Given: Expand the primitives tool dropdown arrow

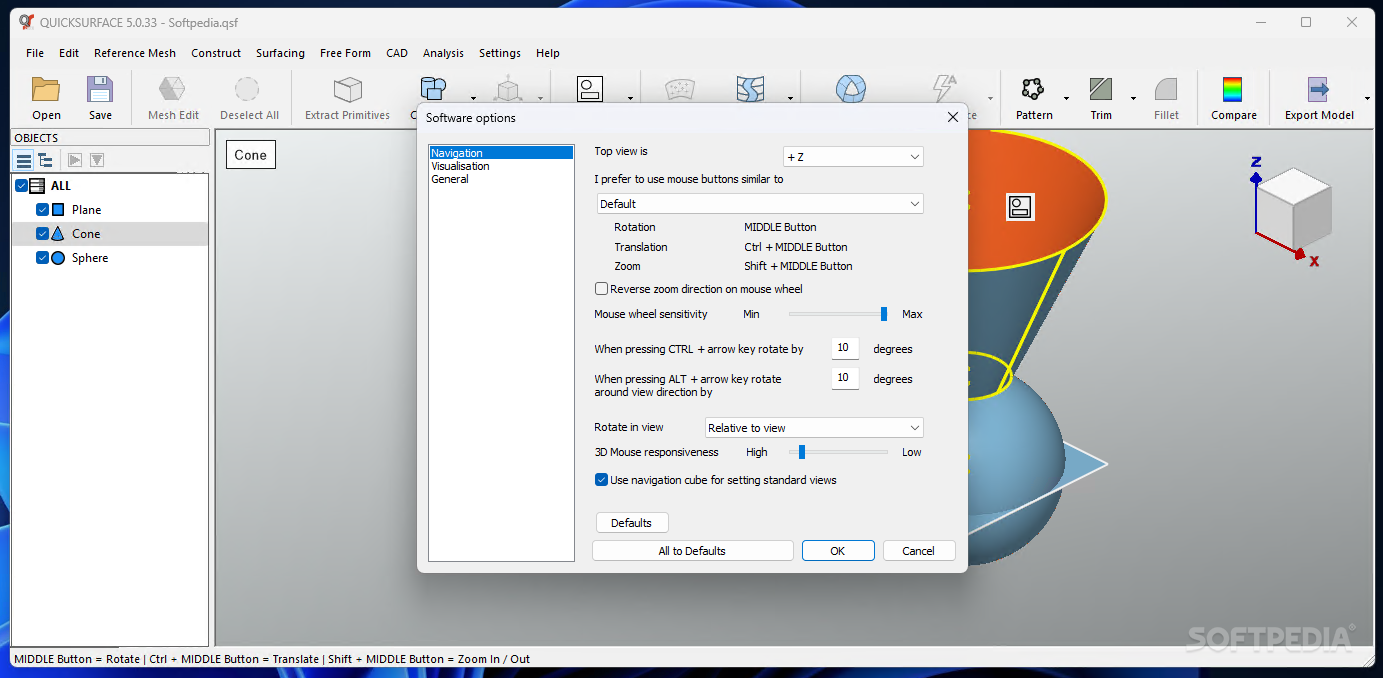Looking at the screenshot, I should pyautogui.click(x=473, y=98).
